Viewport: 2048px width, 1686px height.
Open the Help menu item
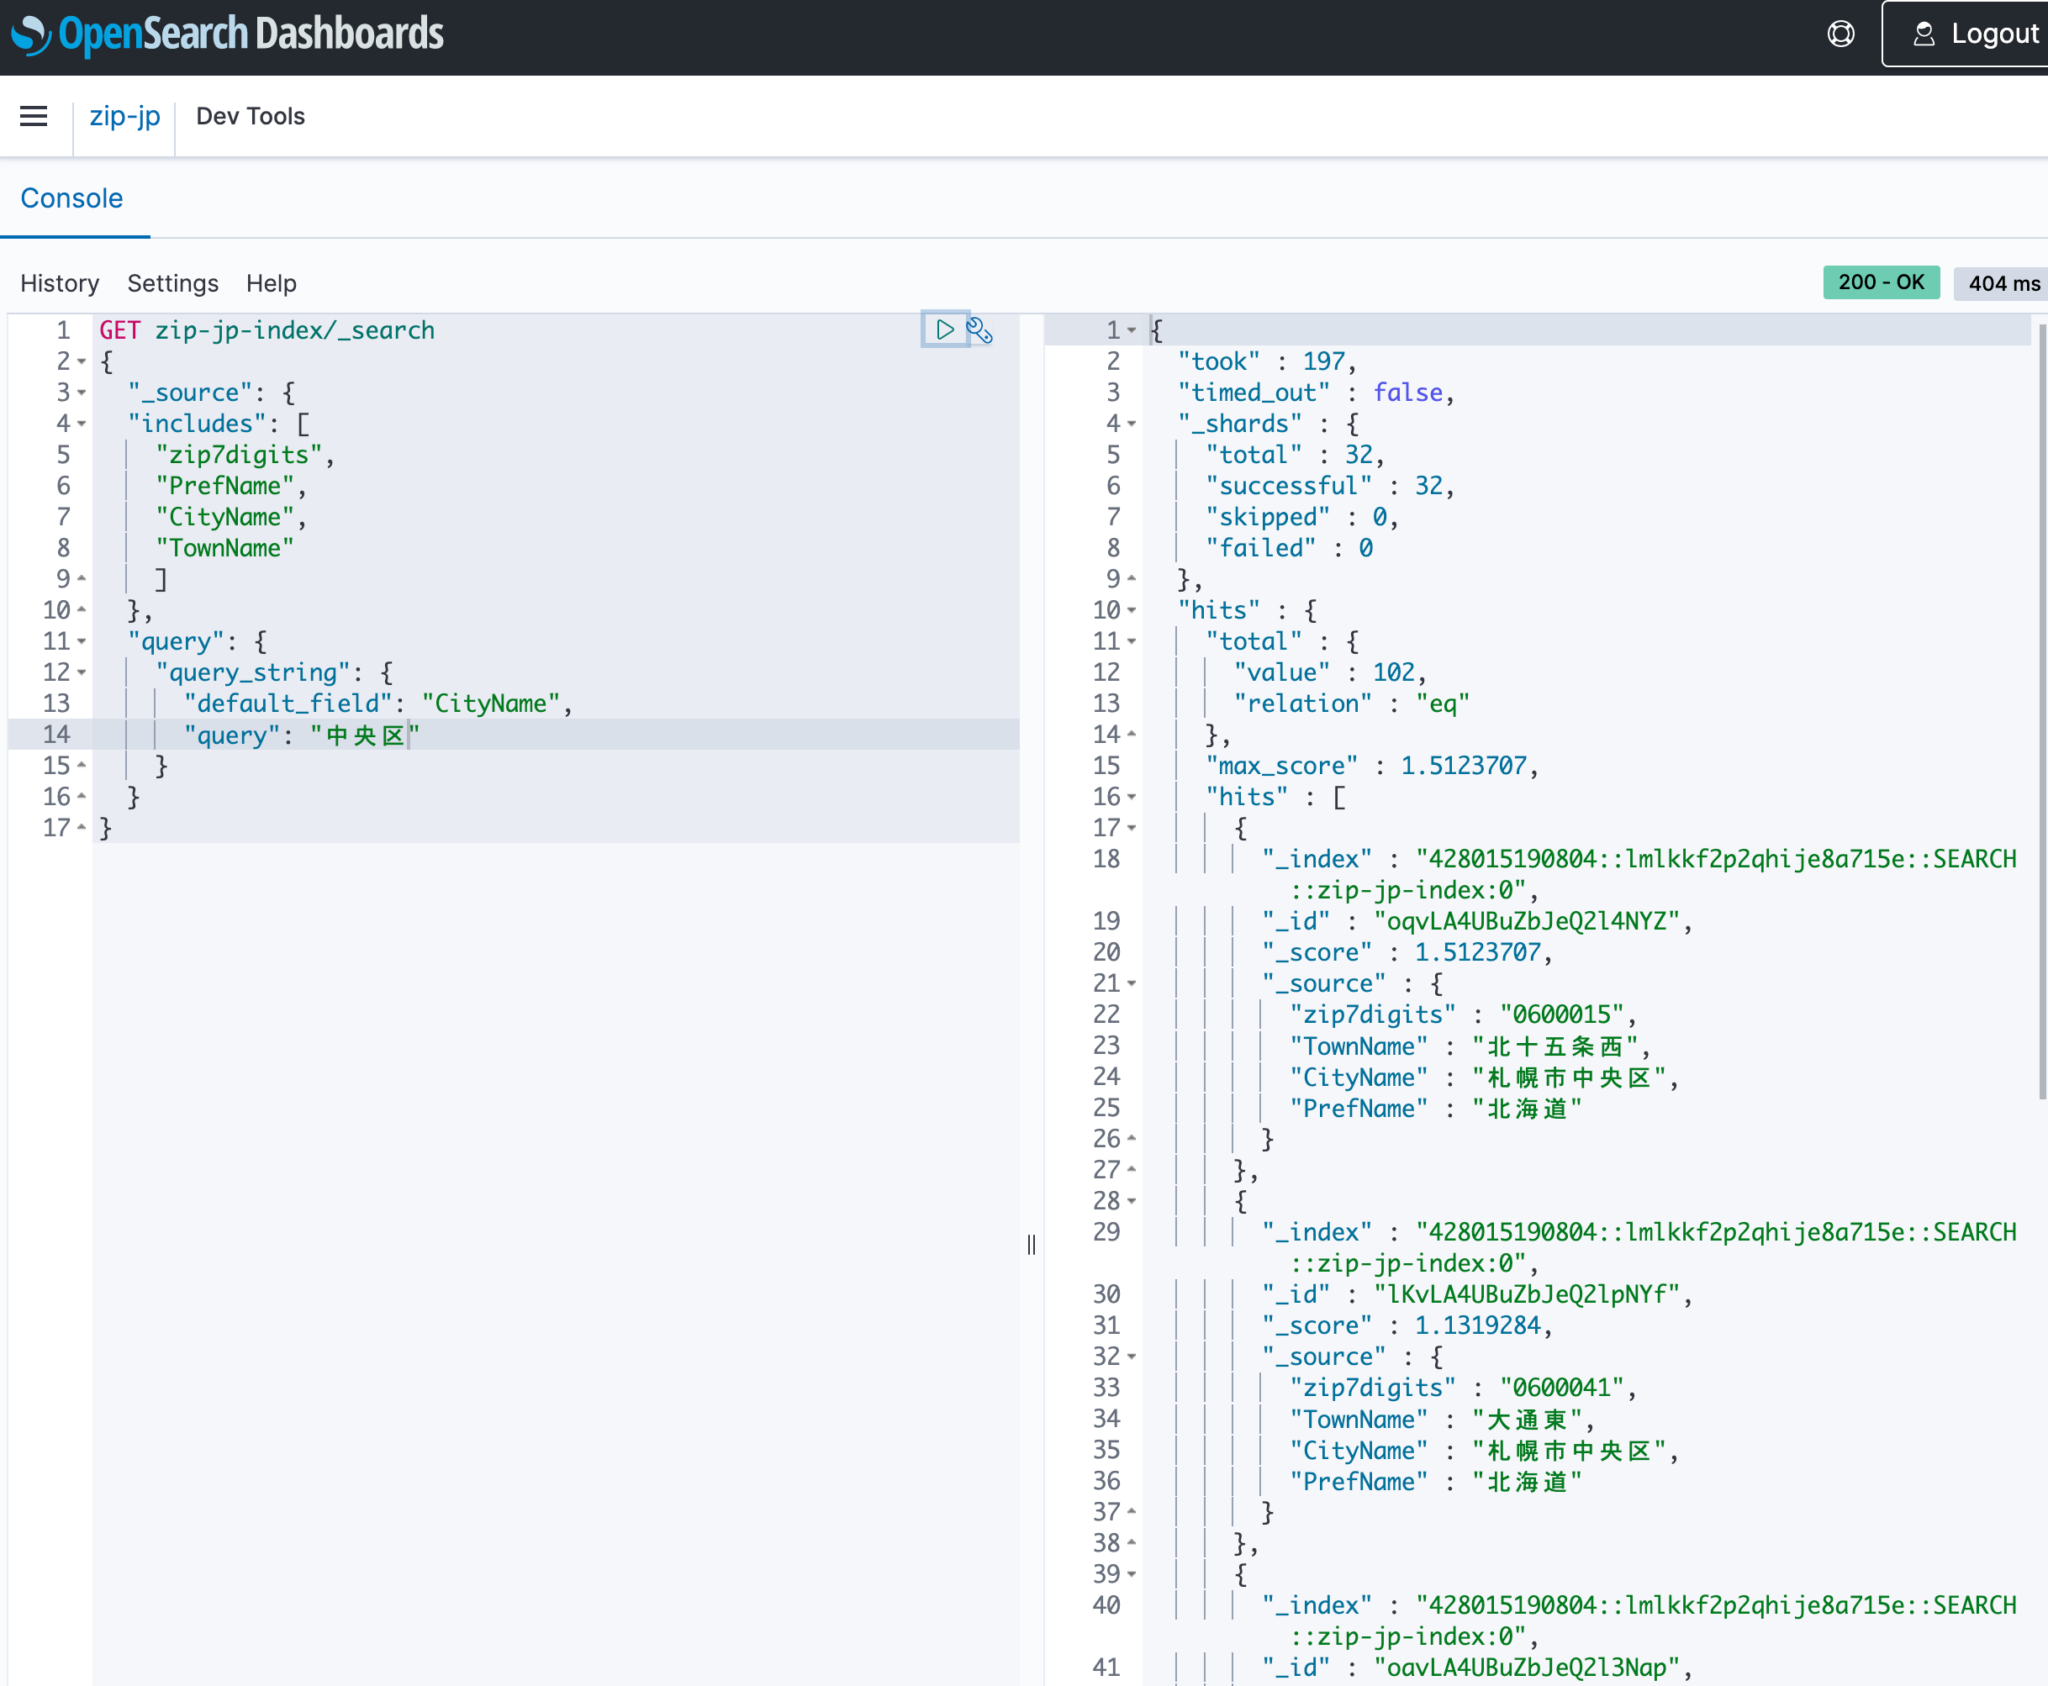[x=271, y=283]
